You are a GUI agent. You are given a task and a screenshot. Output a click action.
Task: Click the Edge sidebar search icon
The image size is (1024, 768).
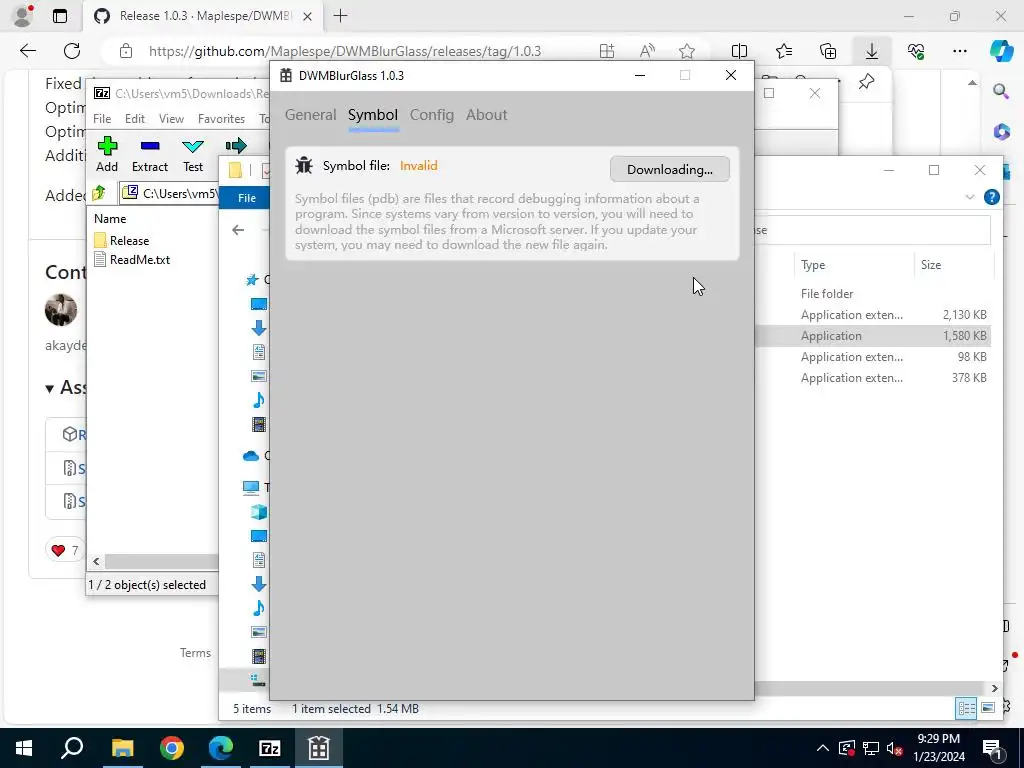pos(1001,91)
